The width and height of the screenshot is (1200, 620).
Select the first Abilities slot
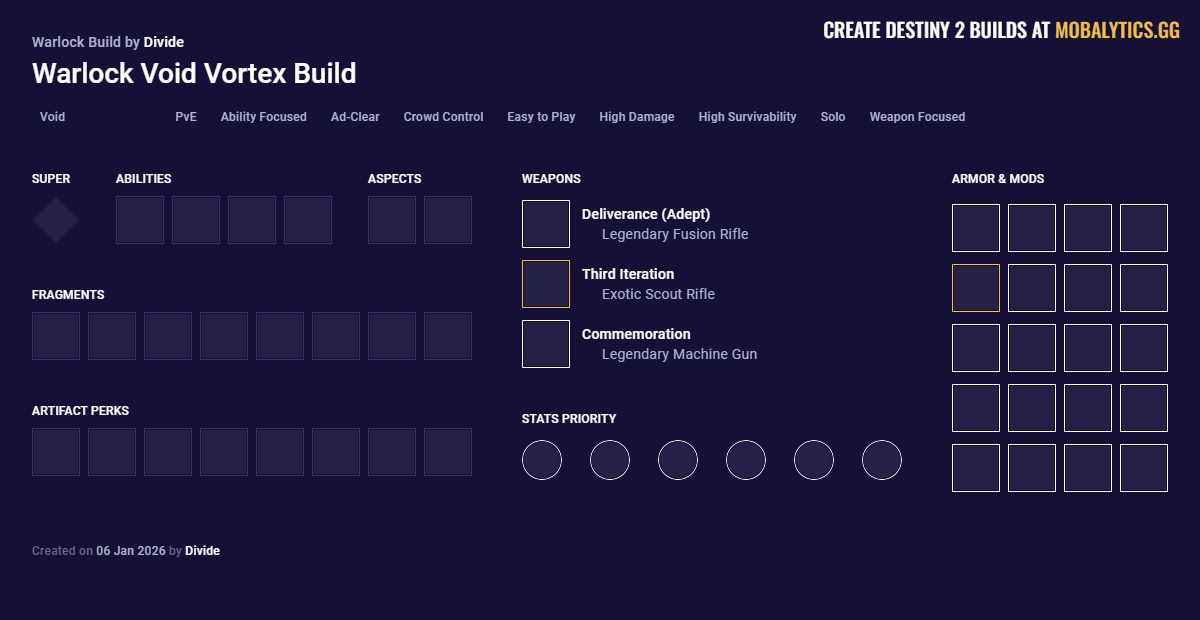(x=139, y=219)
